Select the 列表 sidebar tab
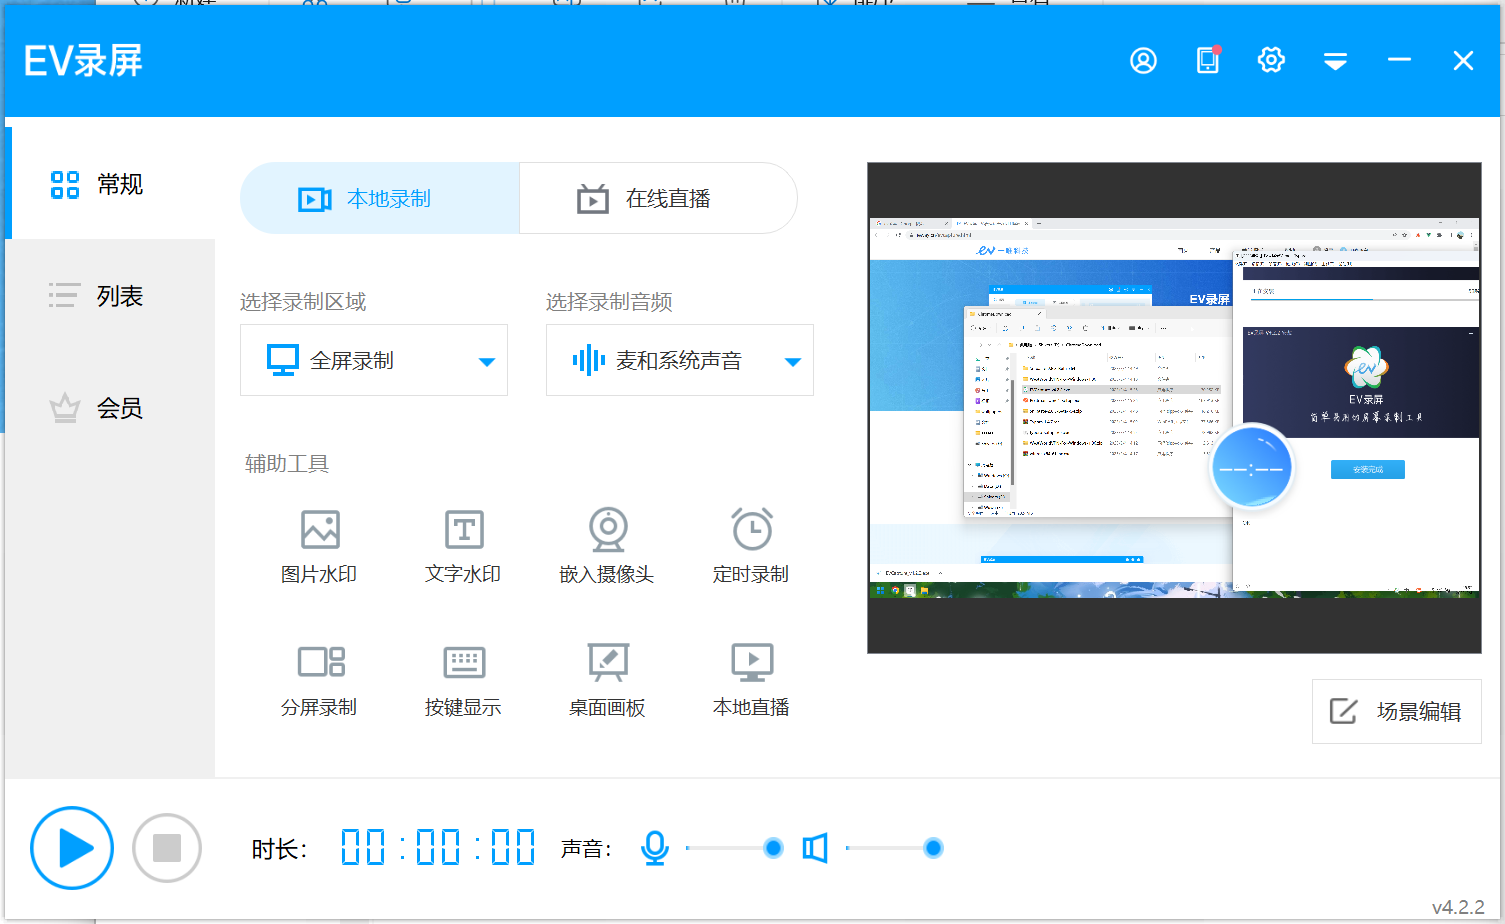The image size is (1505, 924). click(110, 296)
